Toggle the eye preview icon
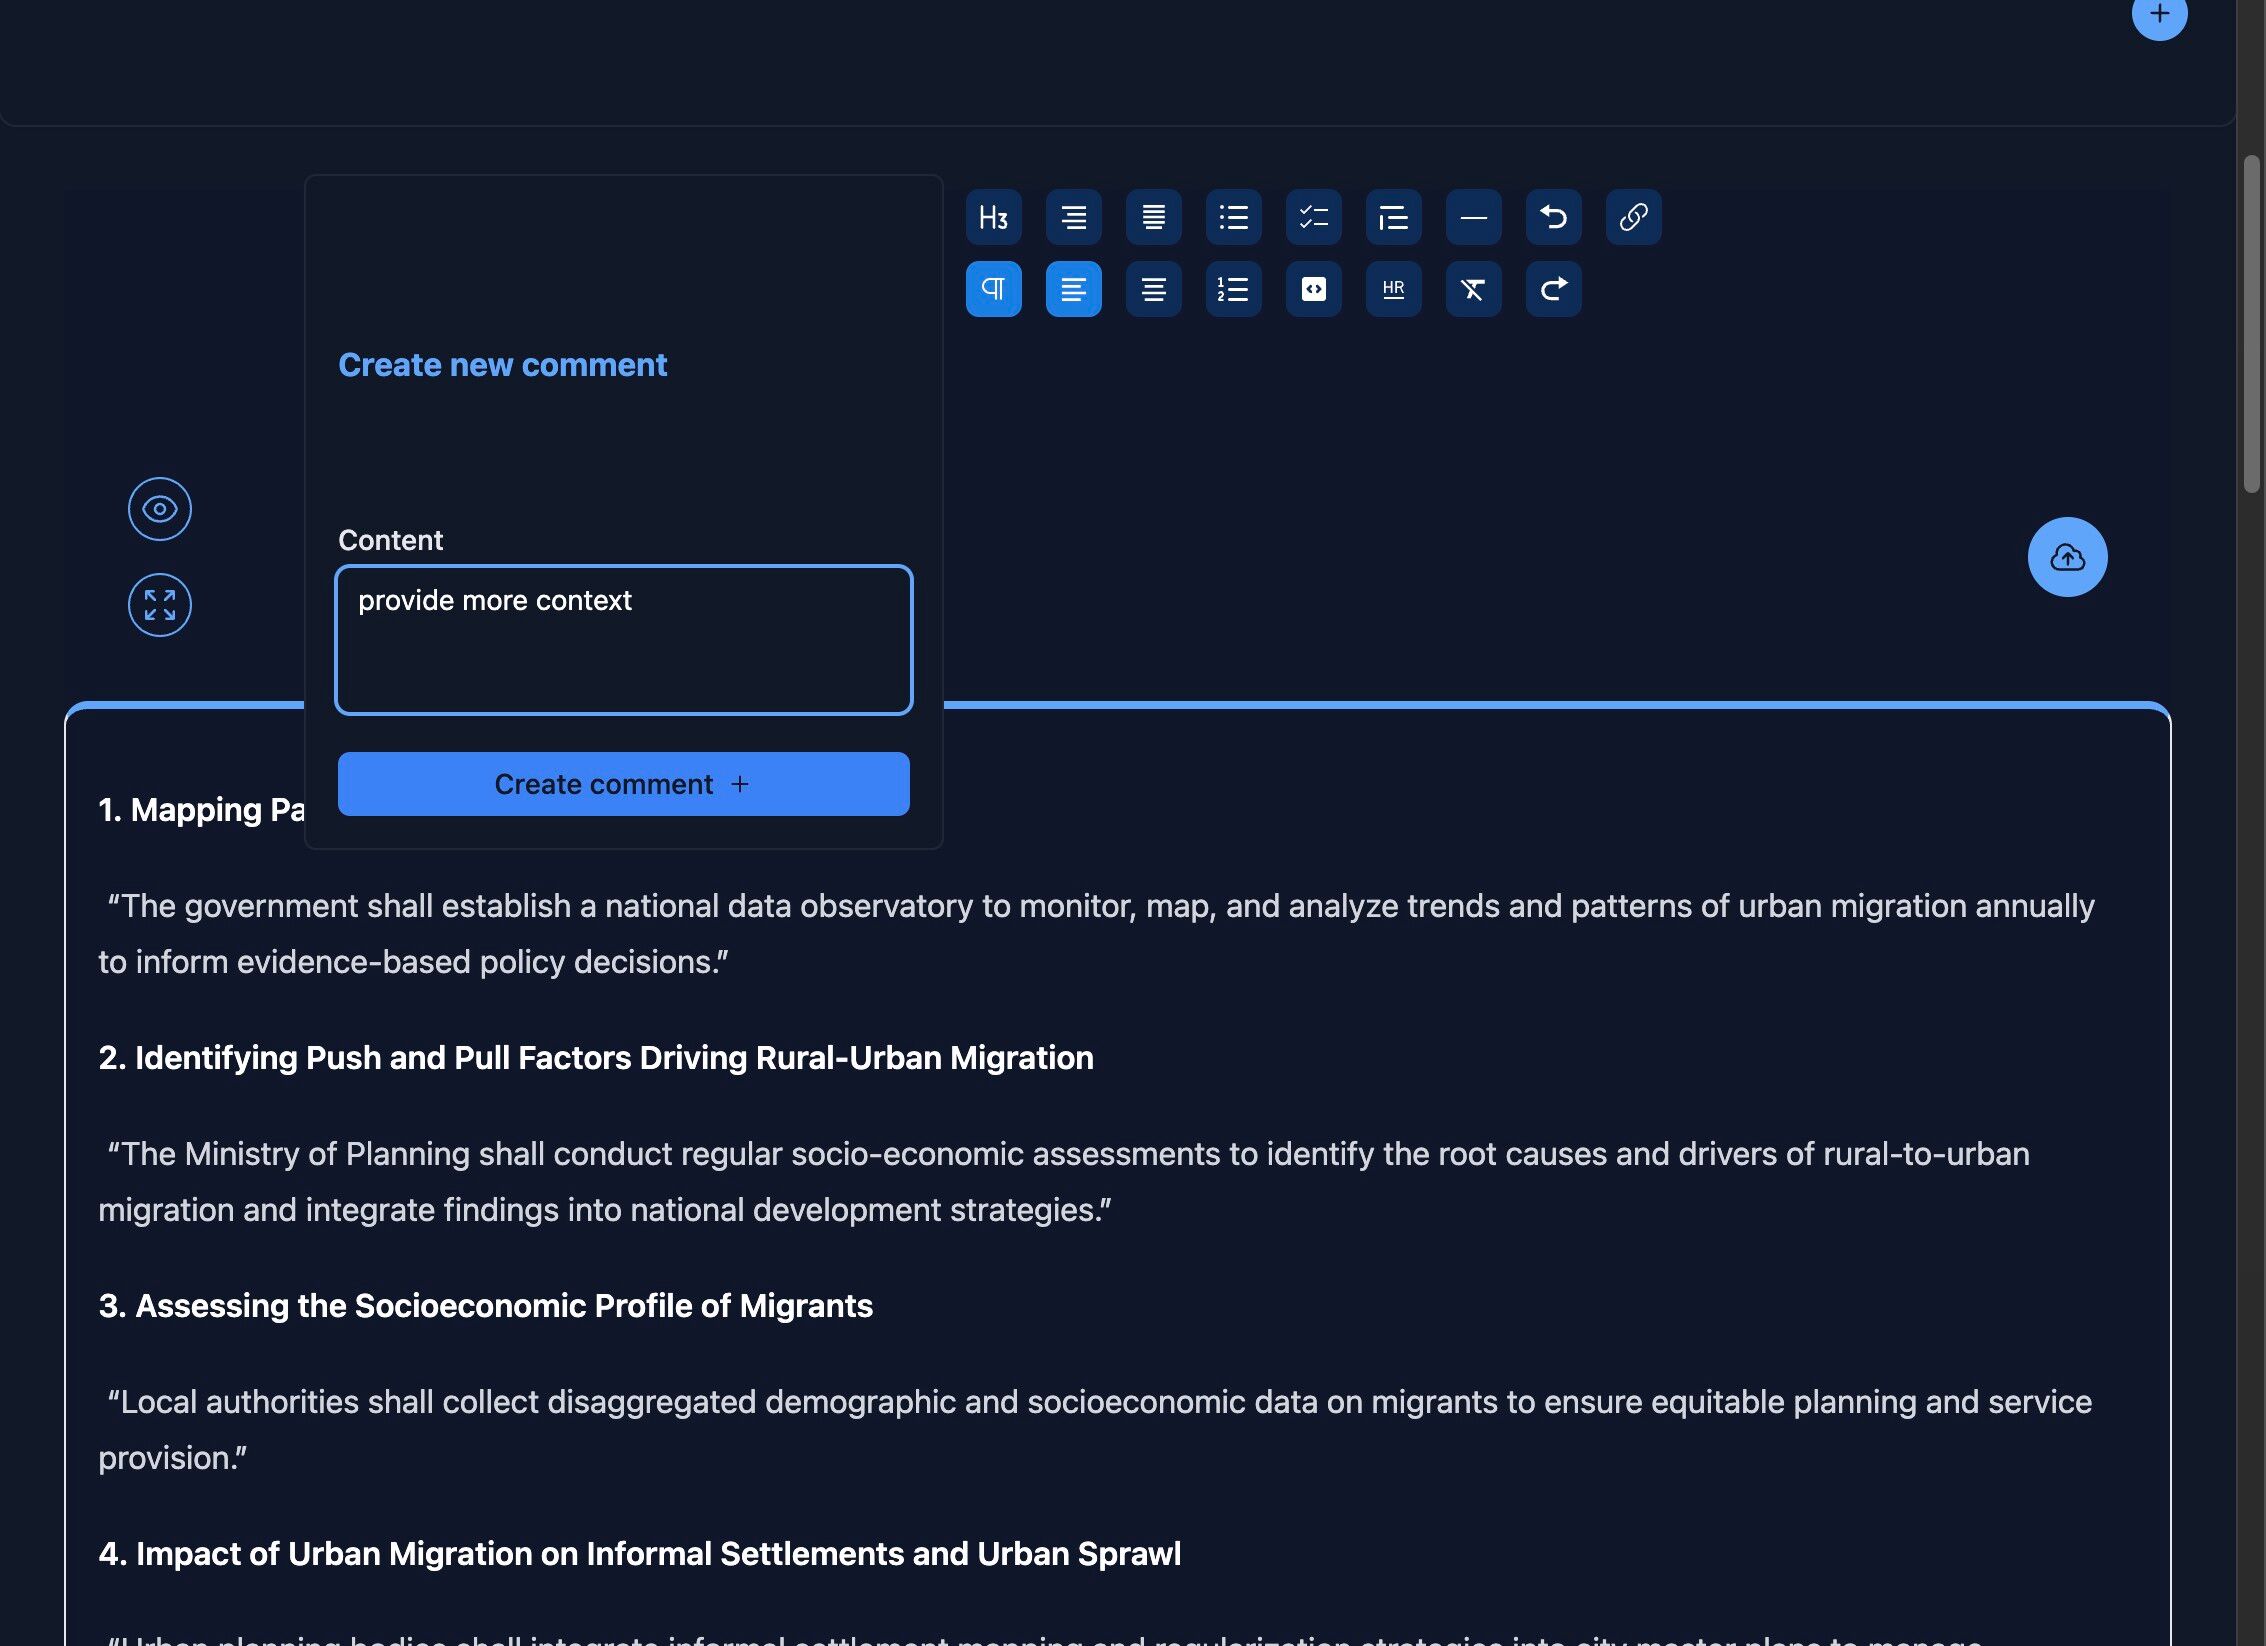This screenshot has width=2266, height=1646. click(x=160, y=509)
